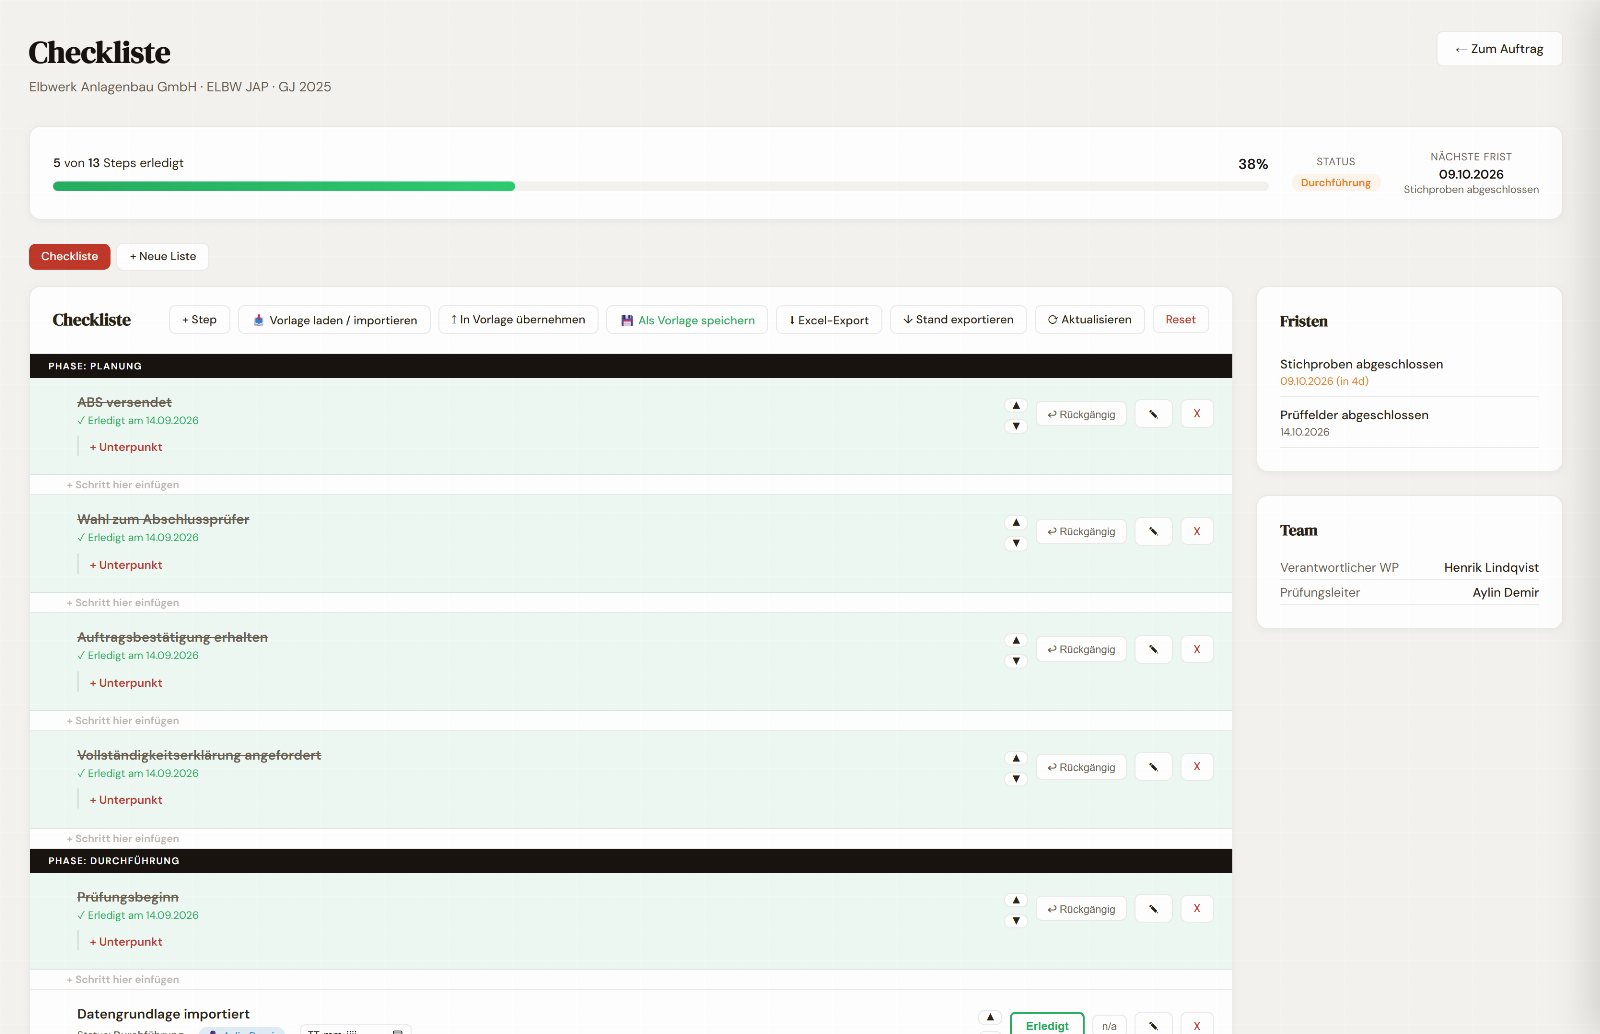Delete Vollständigkeitserklärung angefordert step
Image resolution: width=1600 pixels, height=1034 pixels.
1197,767
